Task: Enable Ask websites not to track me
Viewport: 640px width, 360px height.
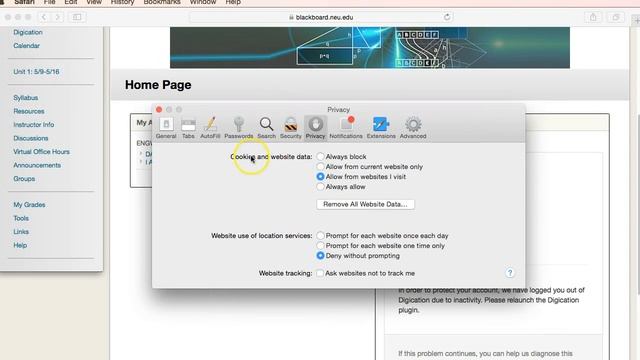Action: 320,273
